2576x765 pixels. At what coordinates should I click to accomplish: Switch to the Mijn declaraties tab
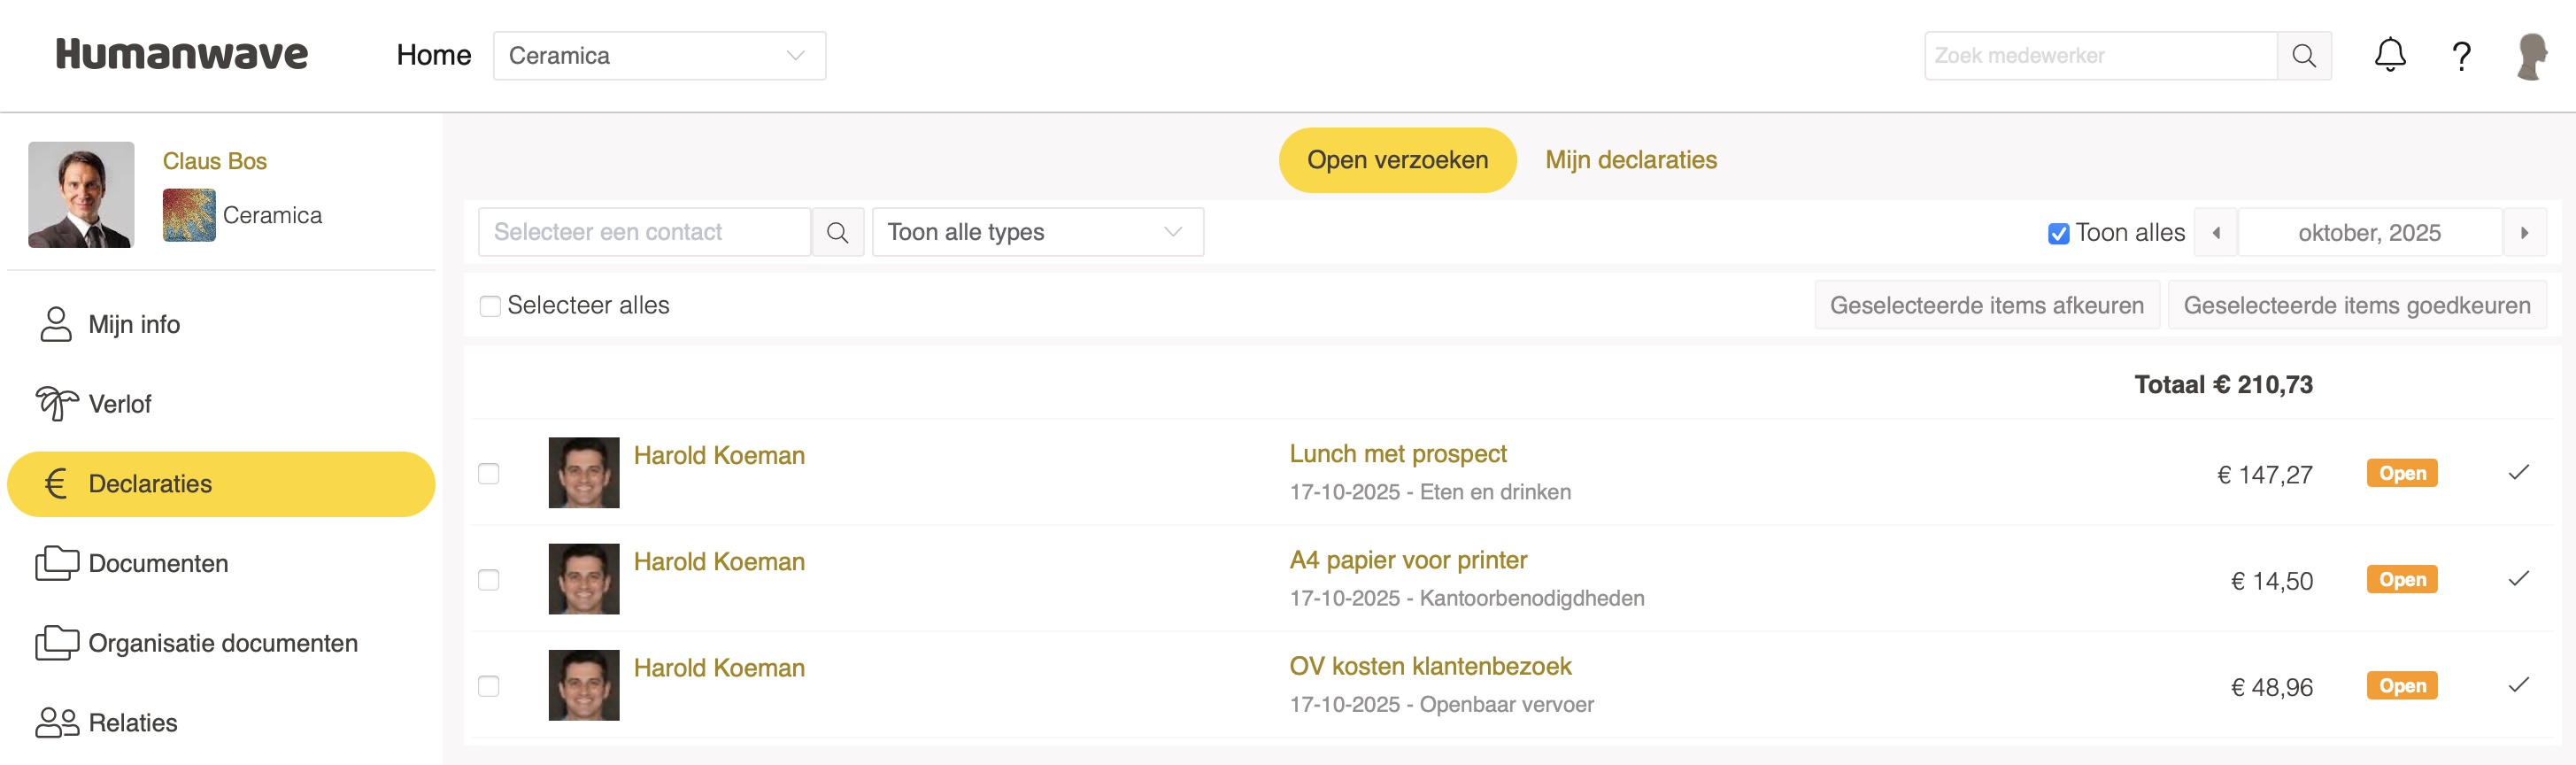1630,160
